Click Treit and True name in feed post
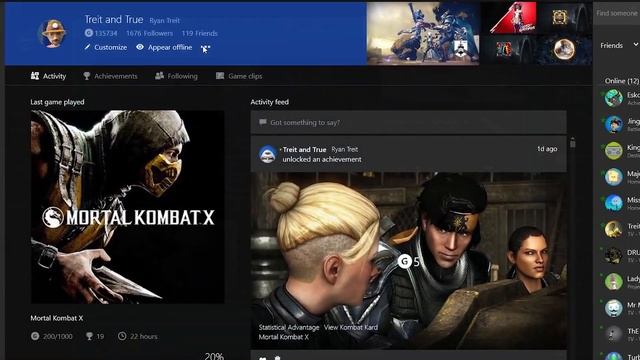The height and width of the screenshot is (360, 640). 304,150
